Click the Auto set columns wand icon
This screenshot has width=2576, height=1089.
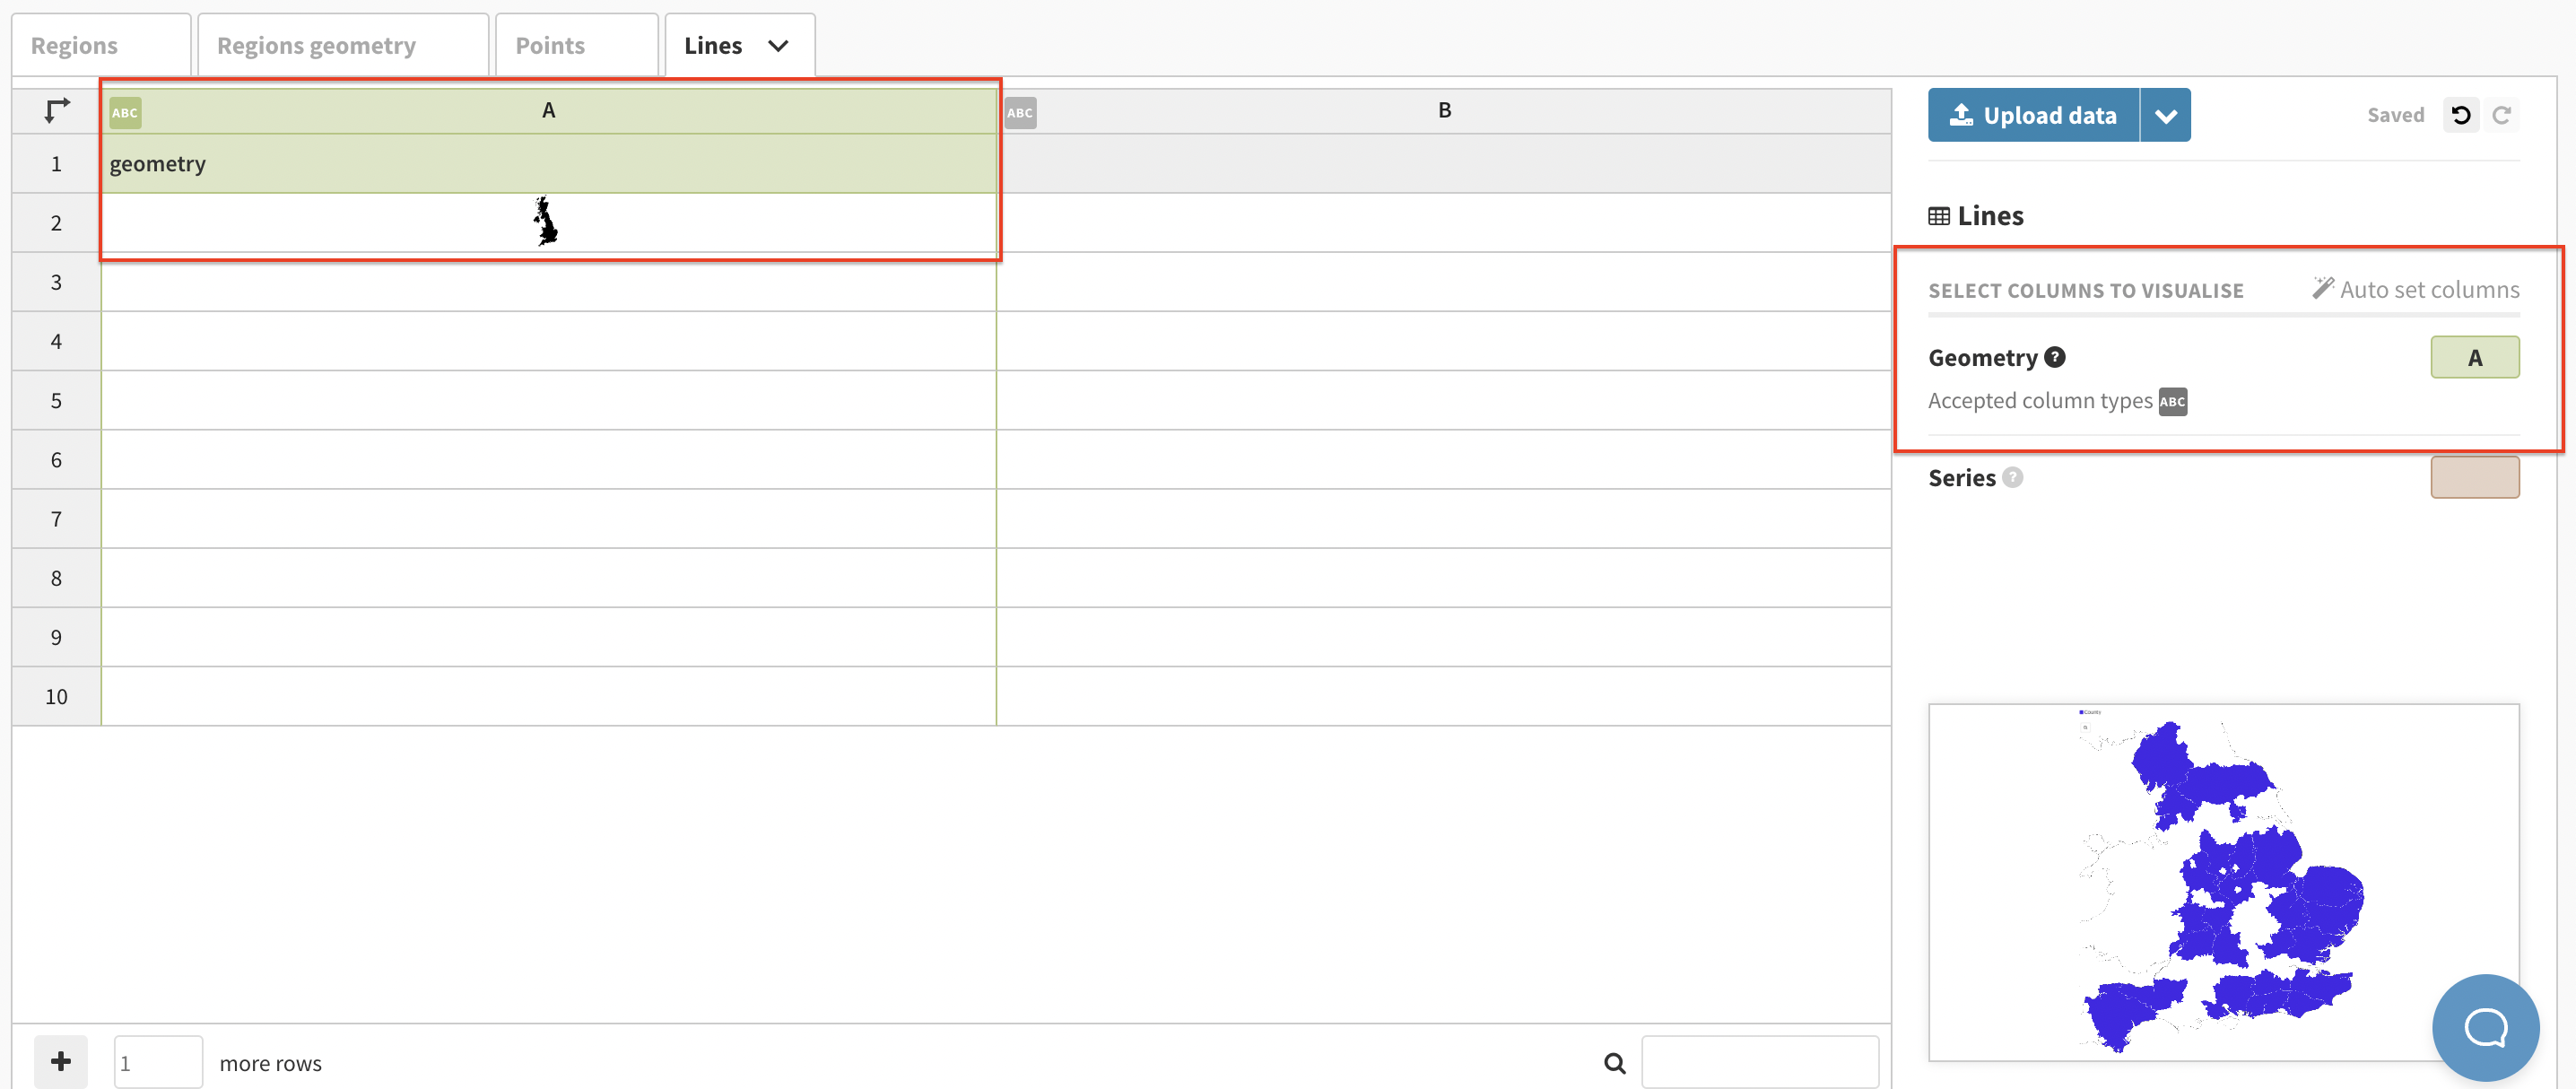point(2322,288)
